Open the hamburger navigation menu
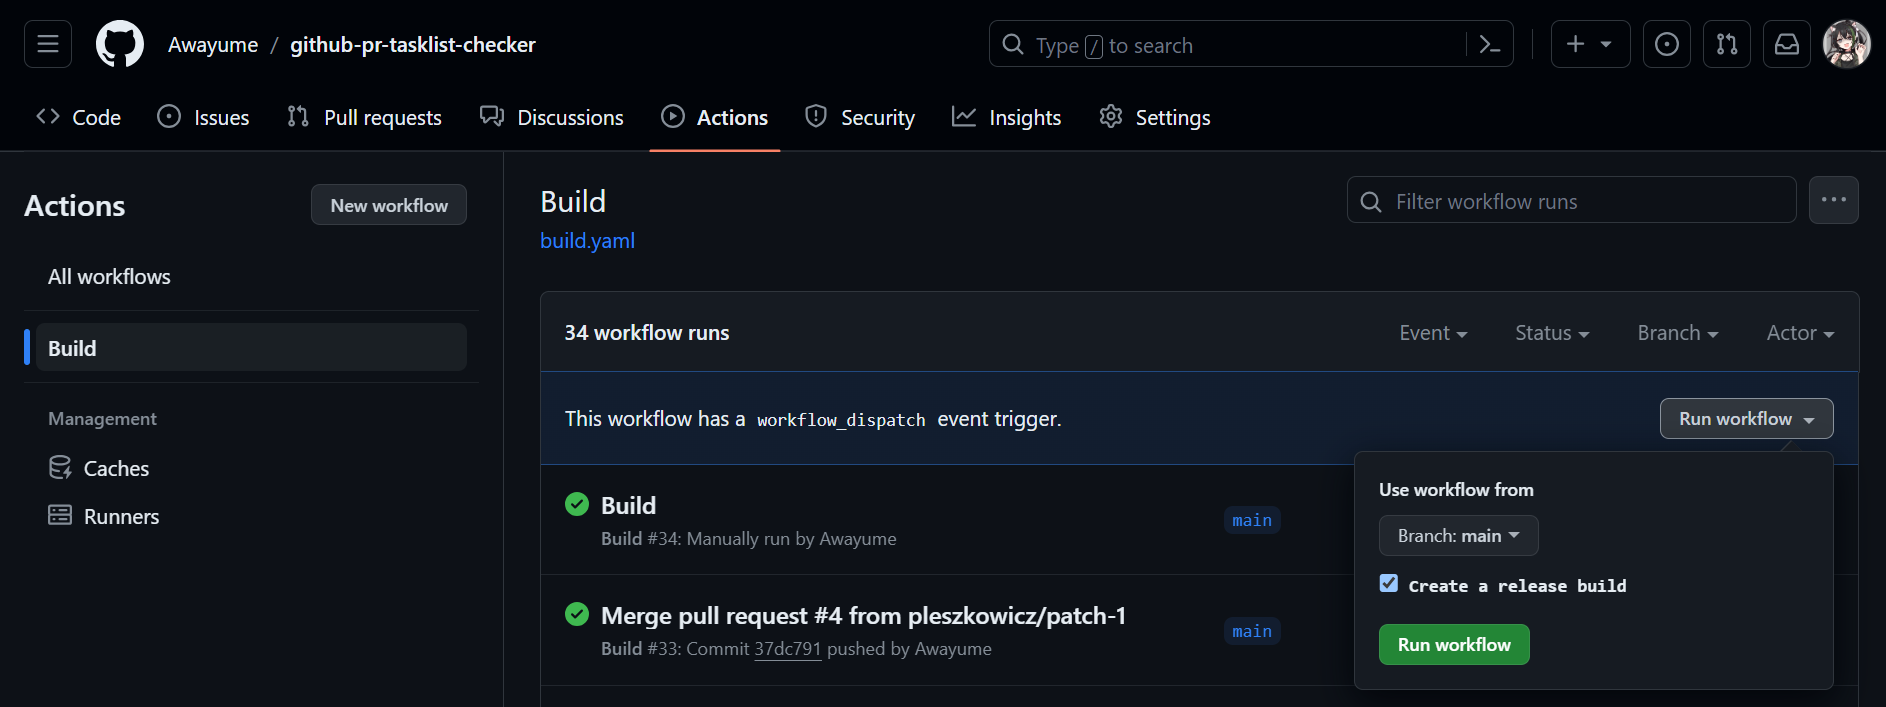The height and width of the screenshot is (707, 1886). [48, 45]
